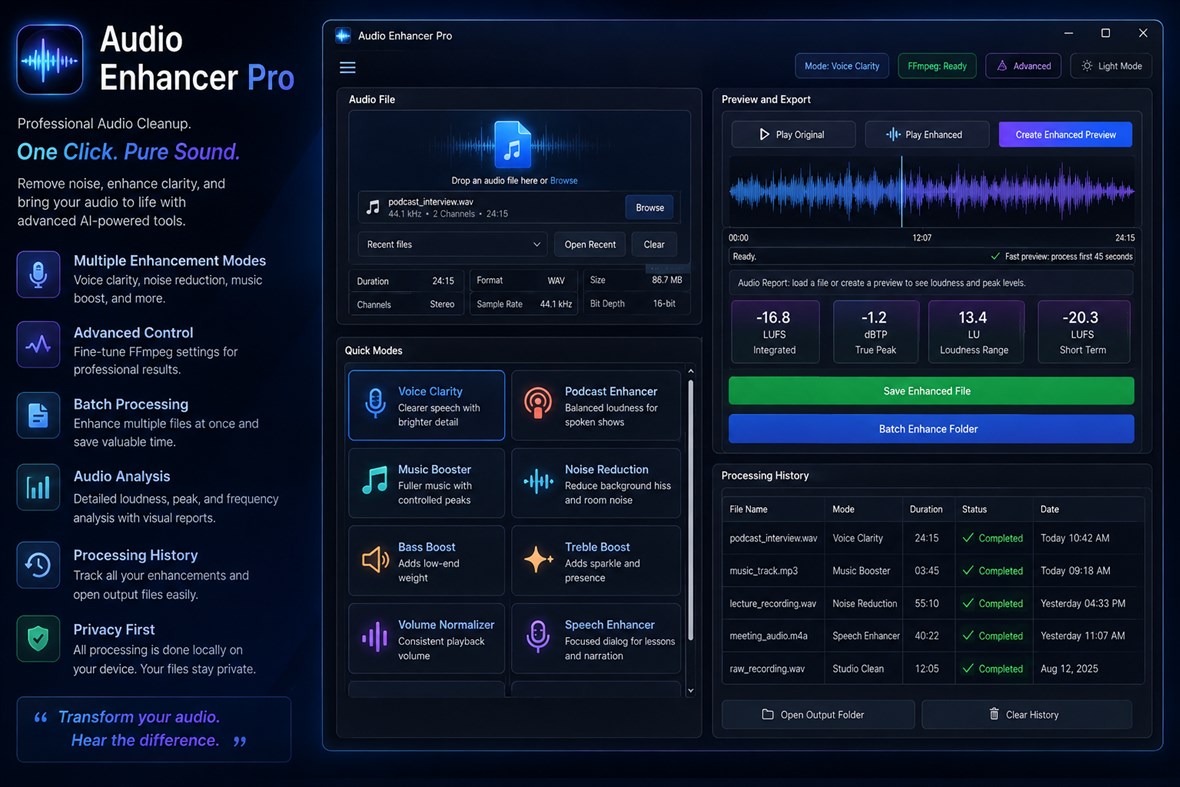1180x787 pixels.
Task: Switch to Light Mode
Action: point(1112,66)
